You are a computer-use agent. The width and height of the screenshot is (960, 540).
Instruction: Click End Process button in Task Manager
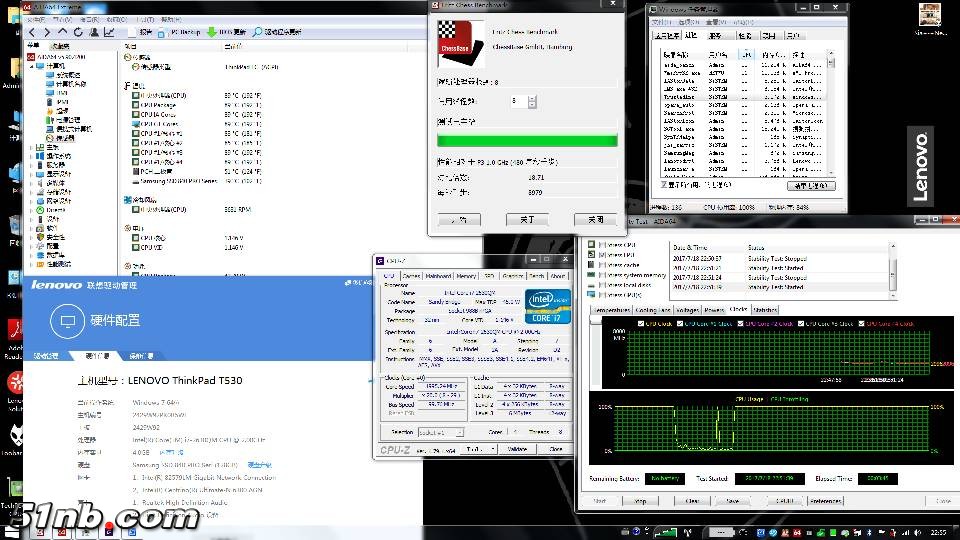[811, 186]
